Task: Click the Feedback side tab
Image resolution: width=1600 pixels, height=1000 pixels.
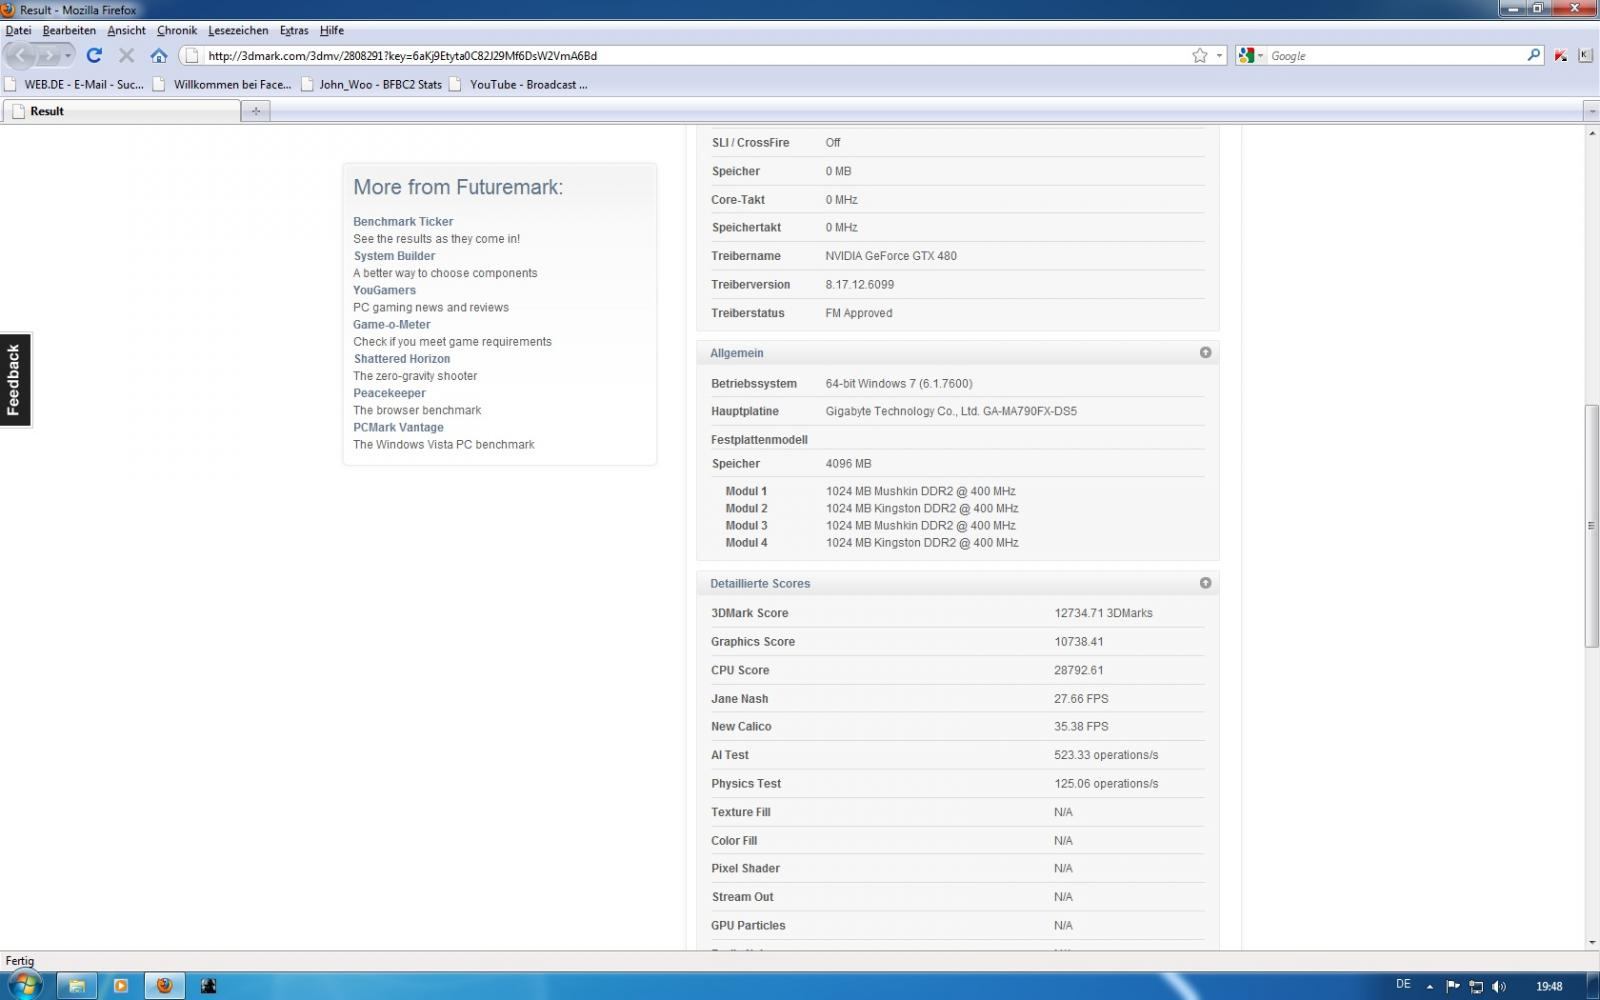Action: [15, 380]
